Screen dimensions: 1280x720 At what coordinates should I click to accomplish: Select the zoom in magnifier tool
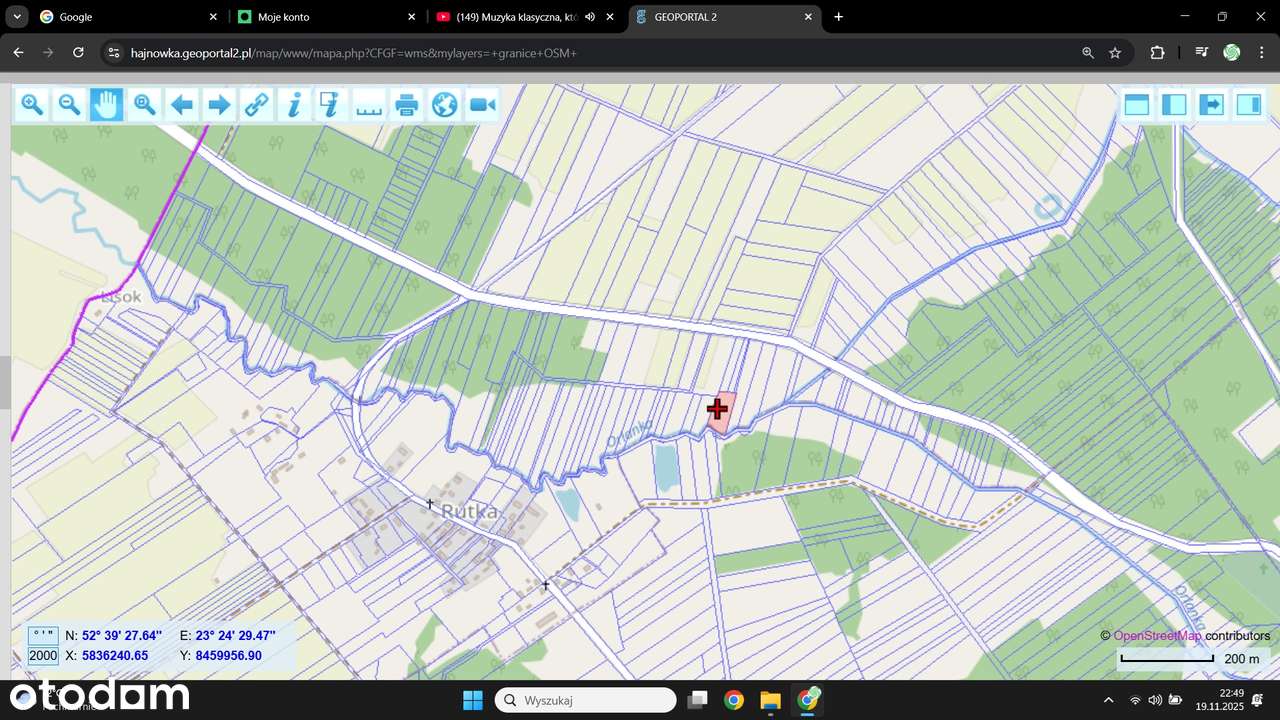click(x=32, y=104)
